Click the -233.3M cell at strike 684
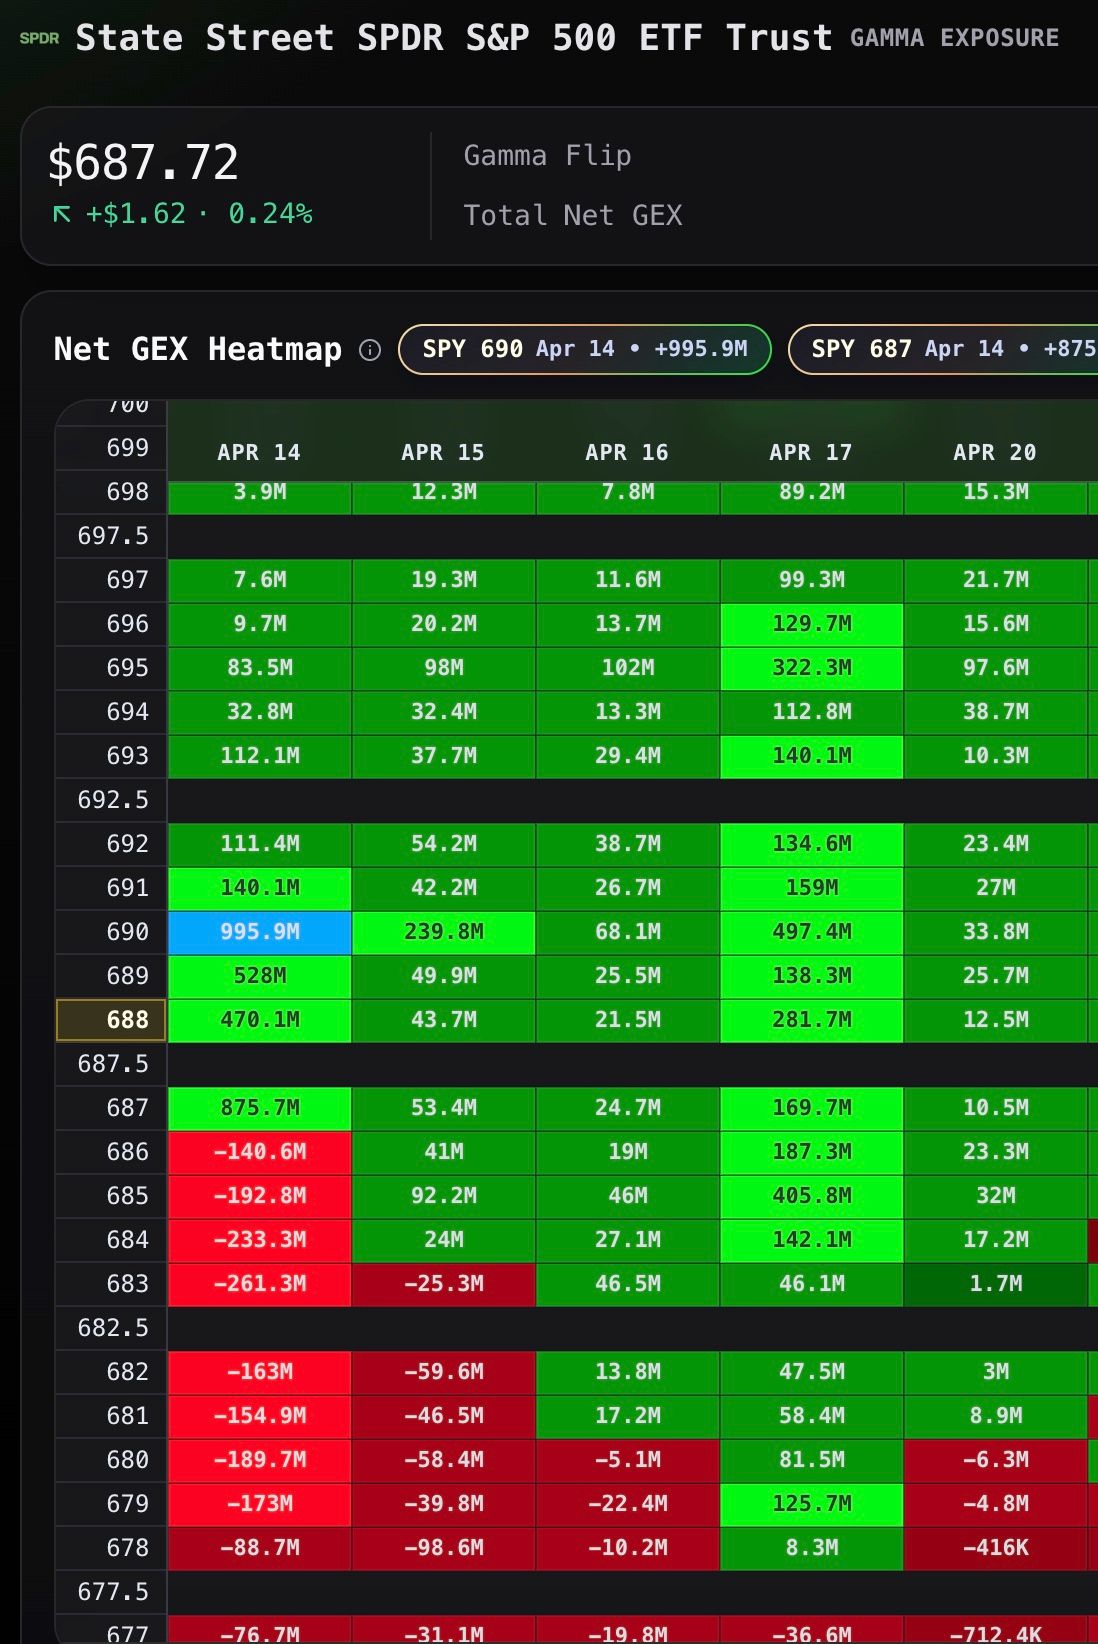 (x=260, y=1240)
